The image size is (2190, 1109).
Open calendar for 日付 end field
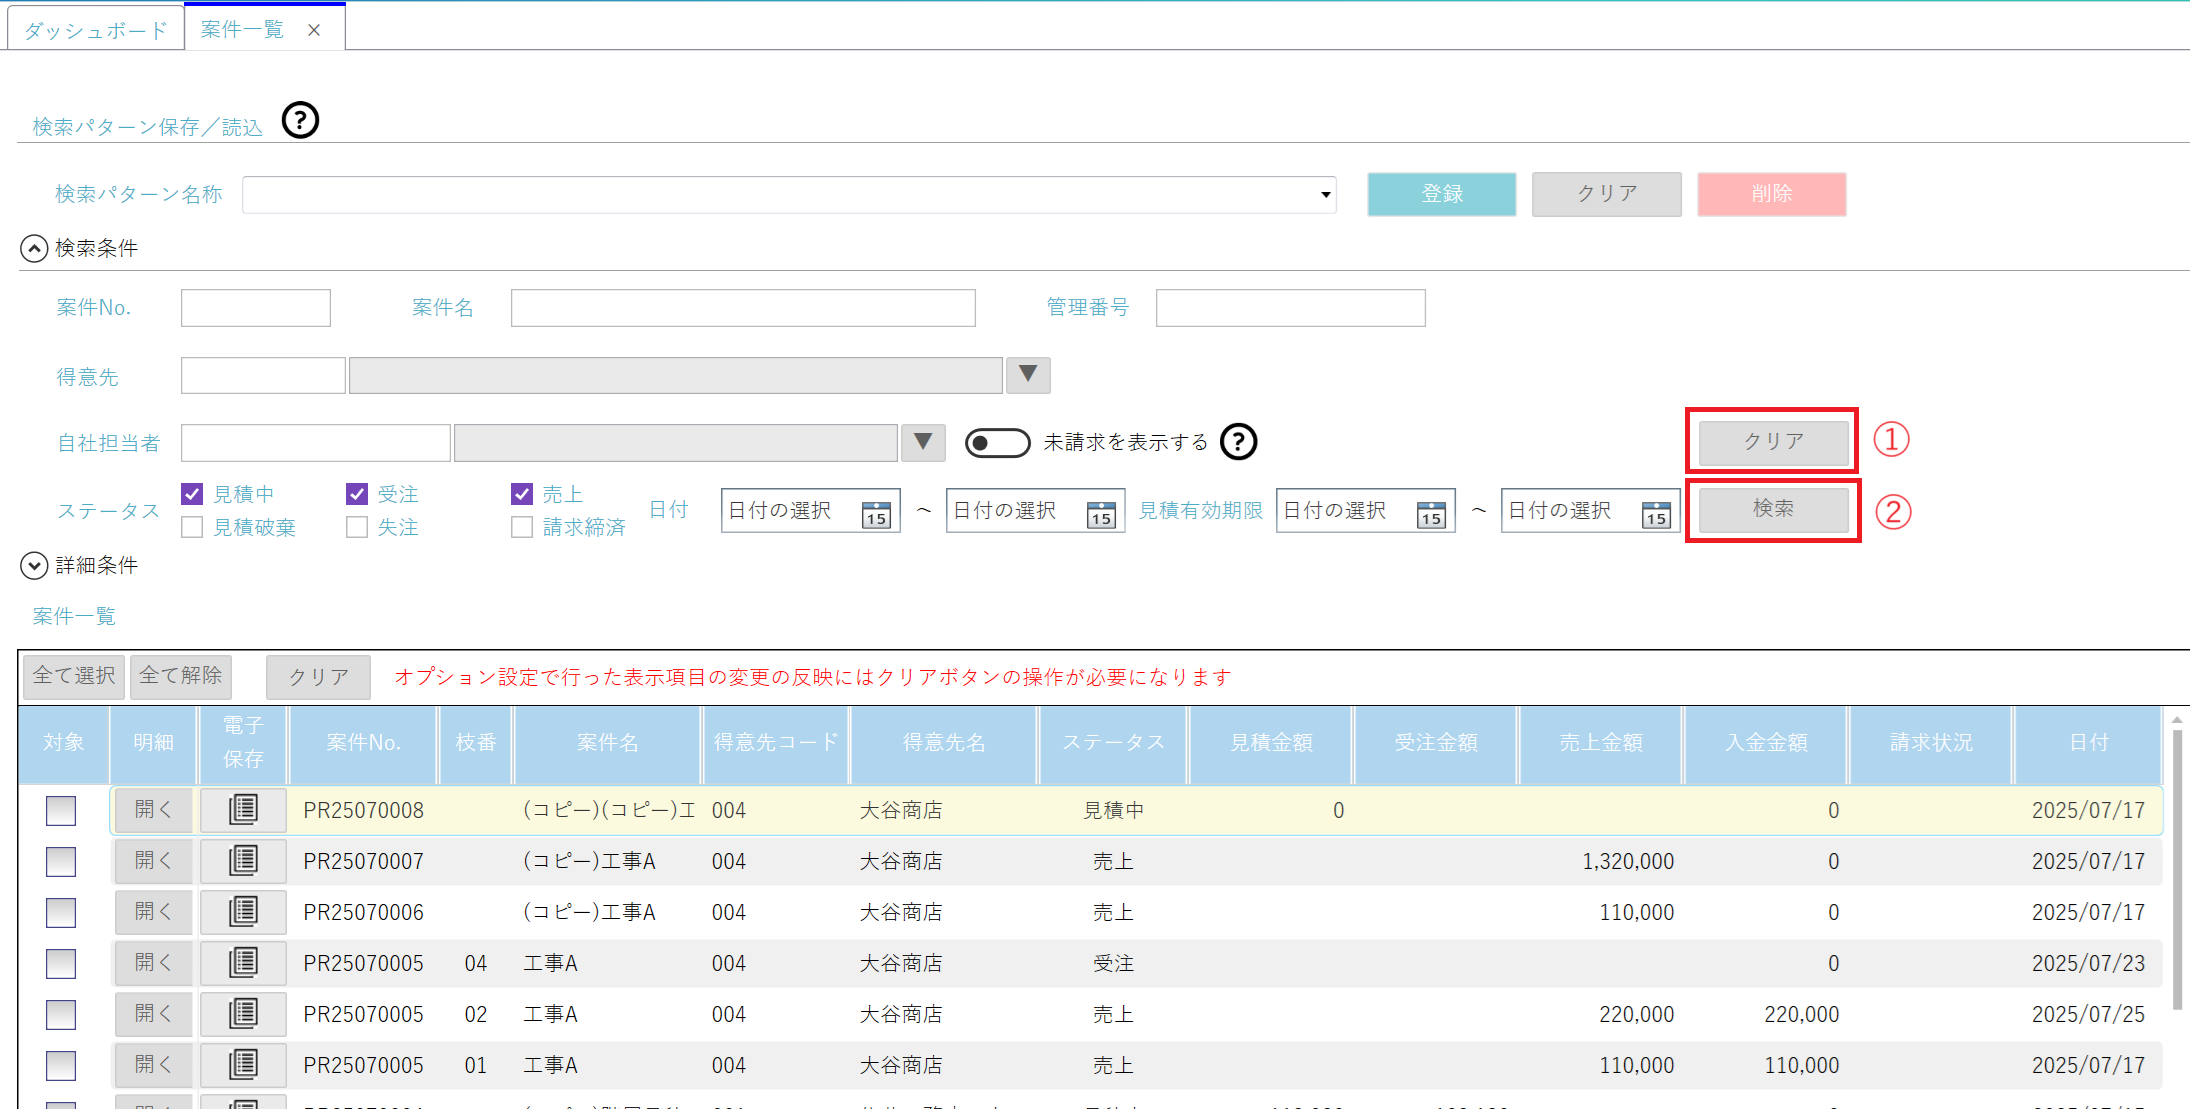pos(1101,513)
